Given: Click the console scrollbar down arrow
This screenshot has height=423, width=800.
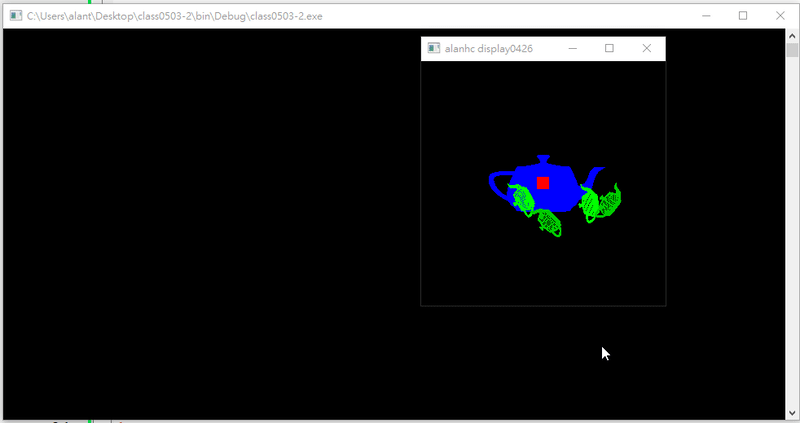Looking at the screenshot, I should pyautogui.click(x=792, y=412).
